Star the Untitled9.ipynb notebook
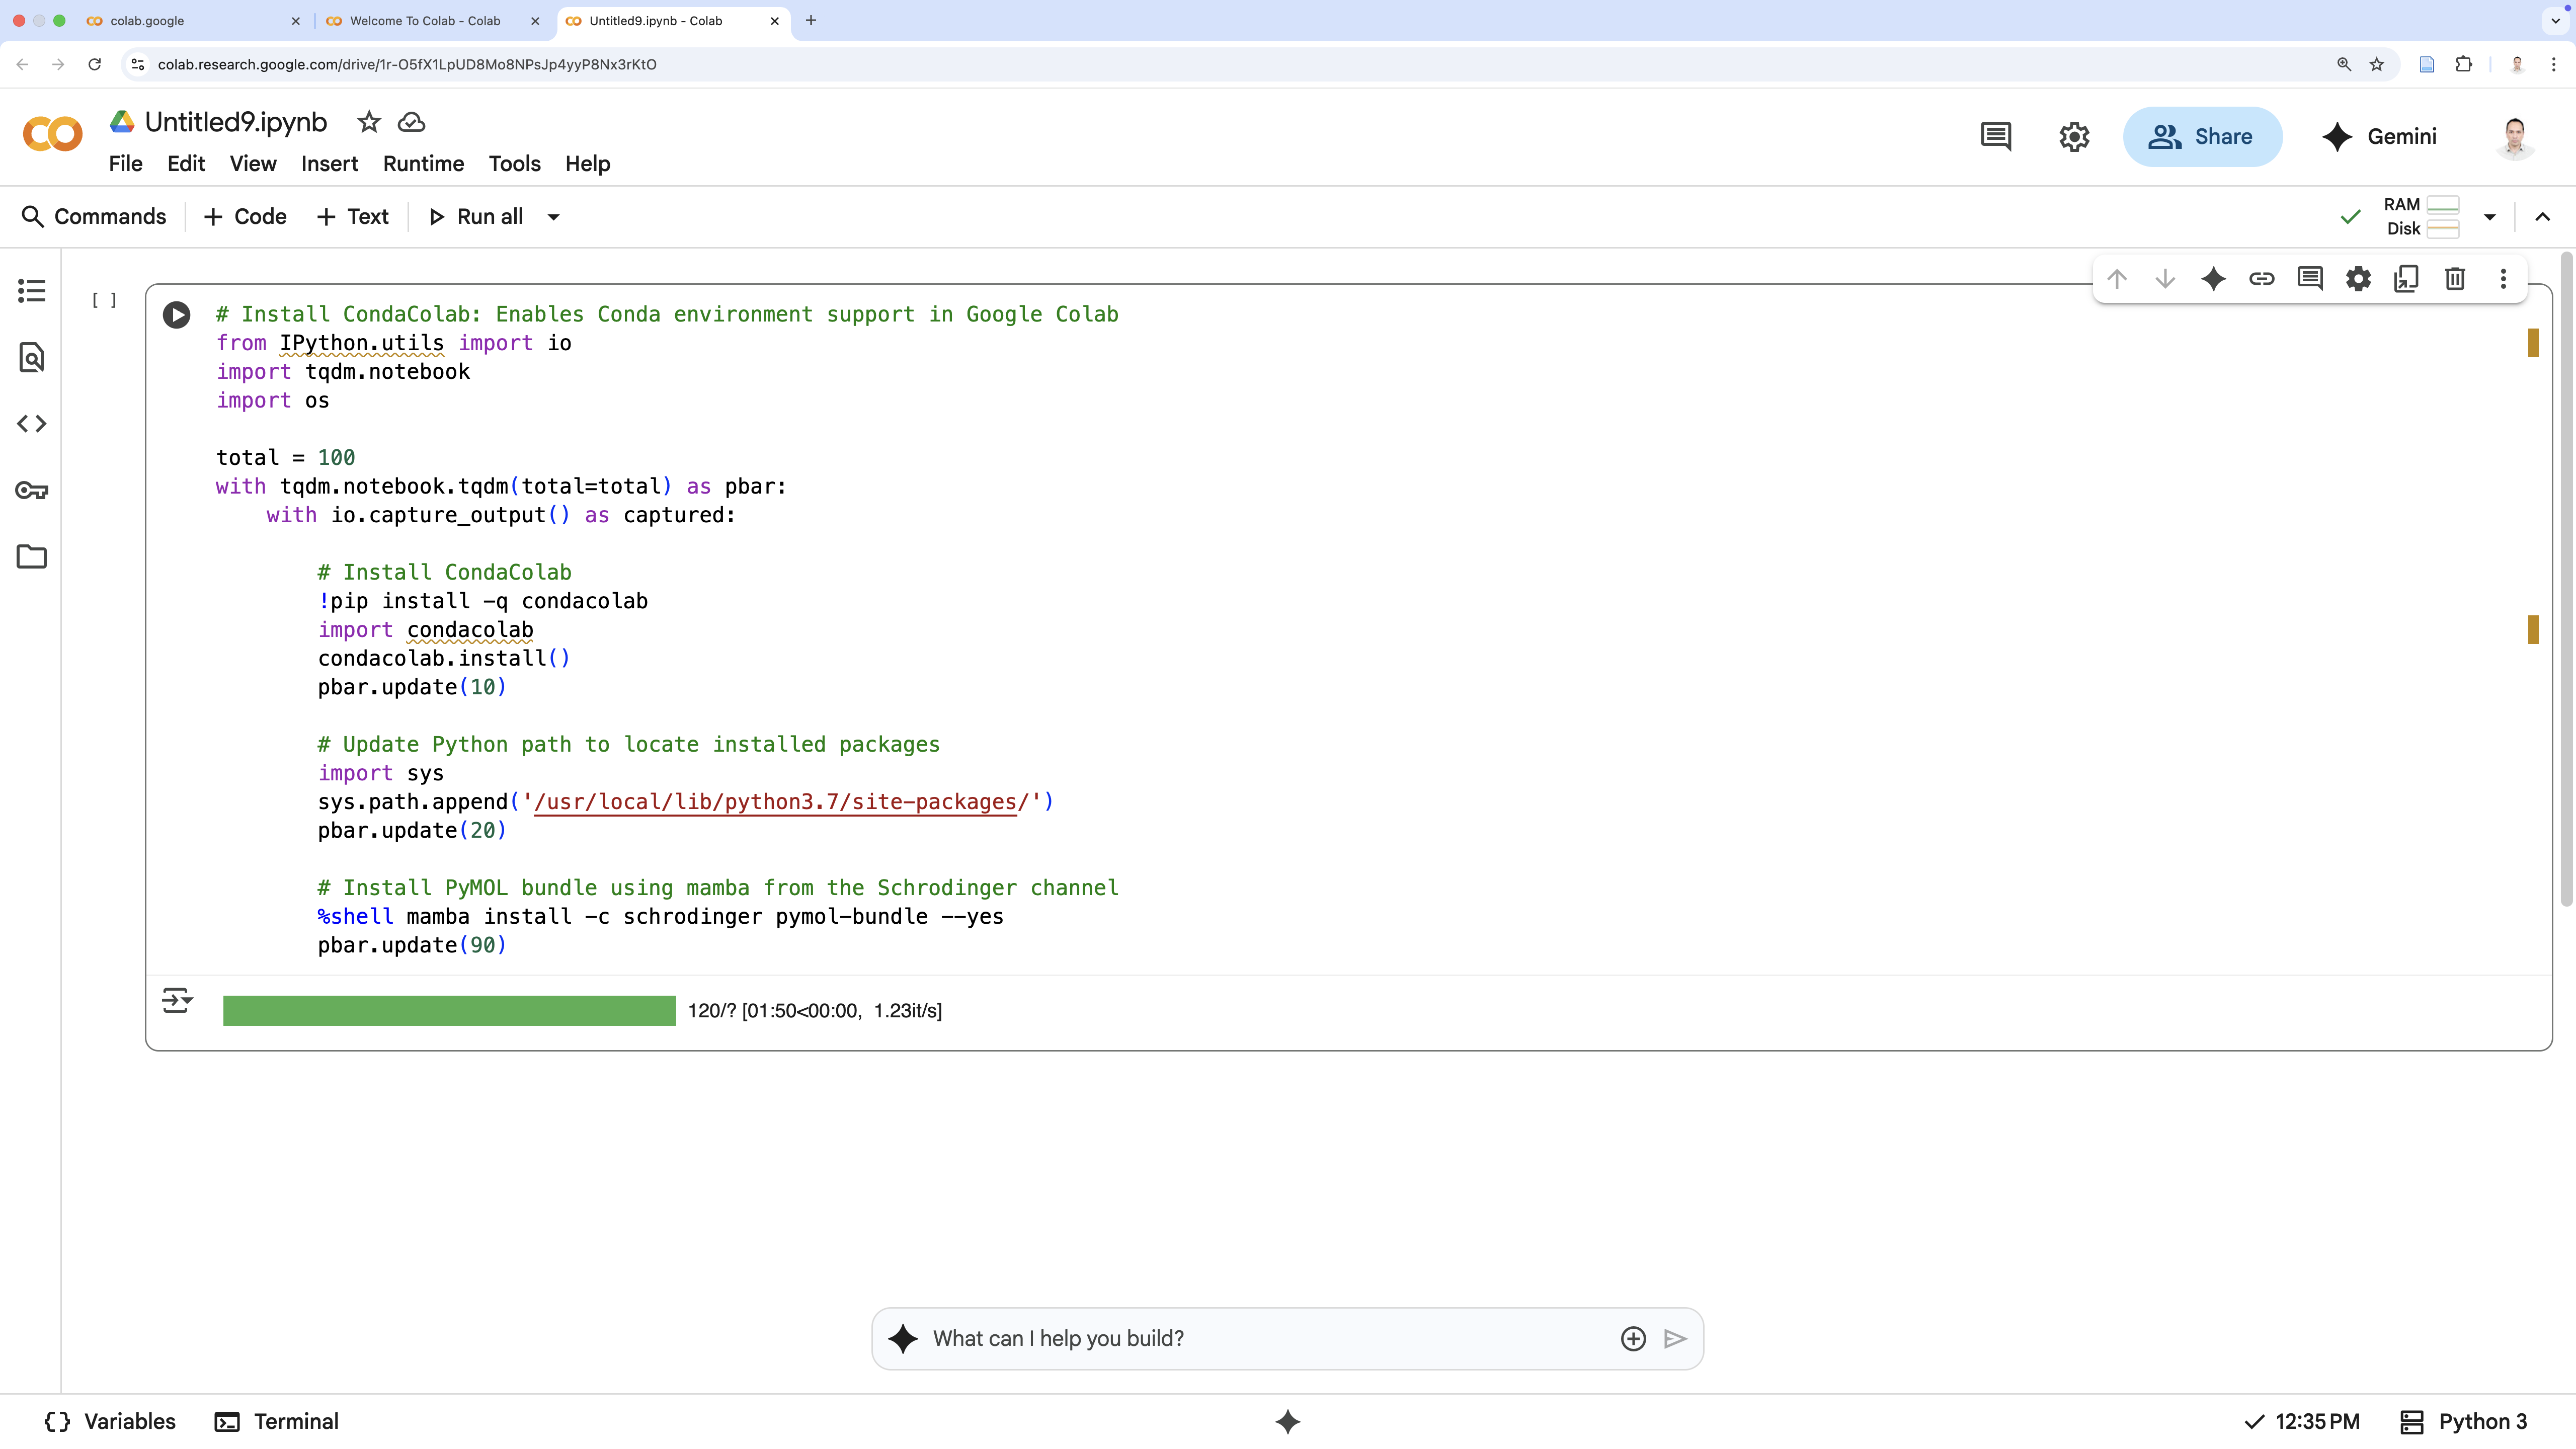This screenshot has height=1449, width=2576. 369,122
